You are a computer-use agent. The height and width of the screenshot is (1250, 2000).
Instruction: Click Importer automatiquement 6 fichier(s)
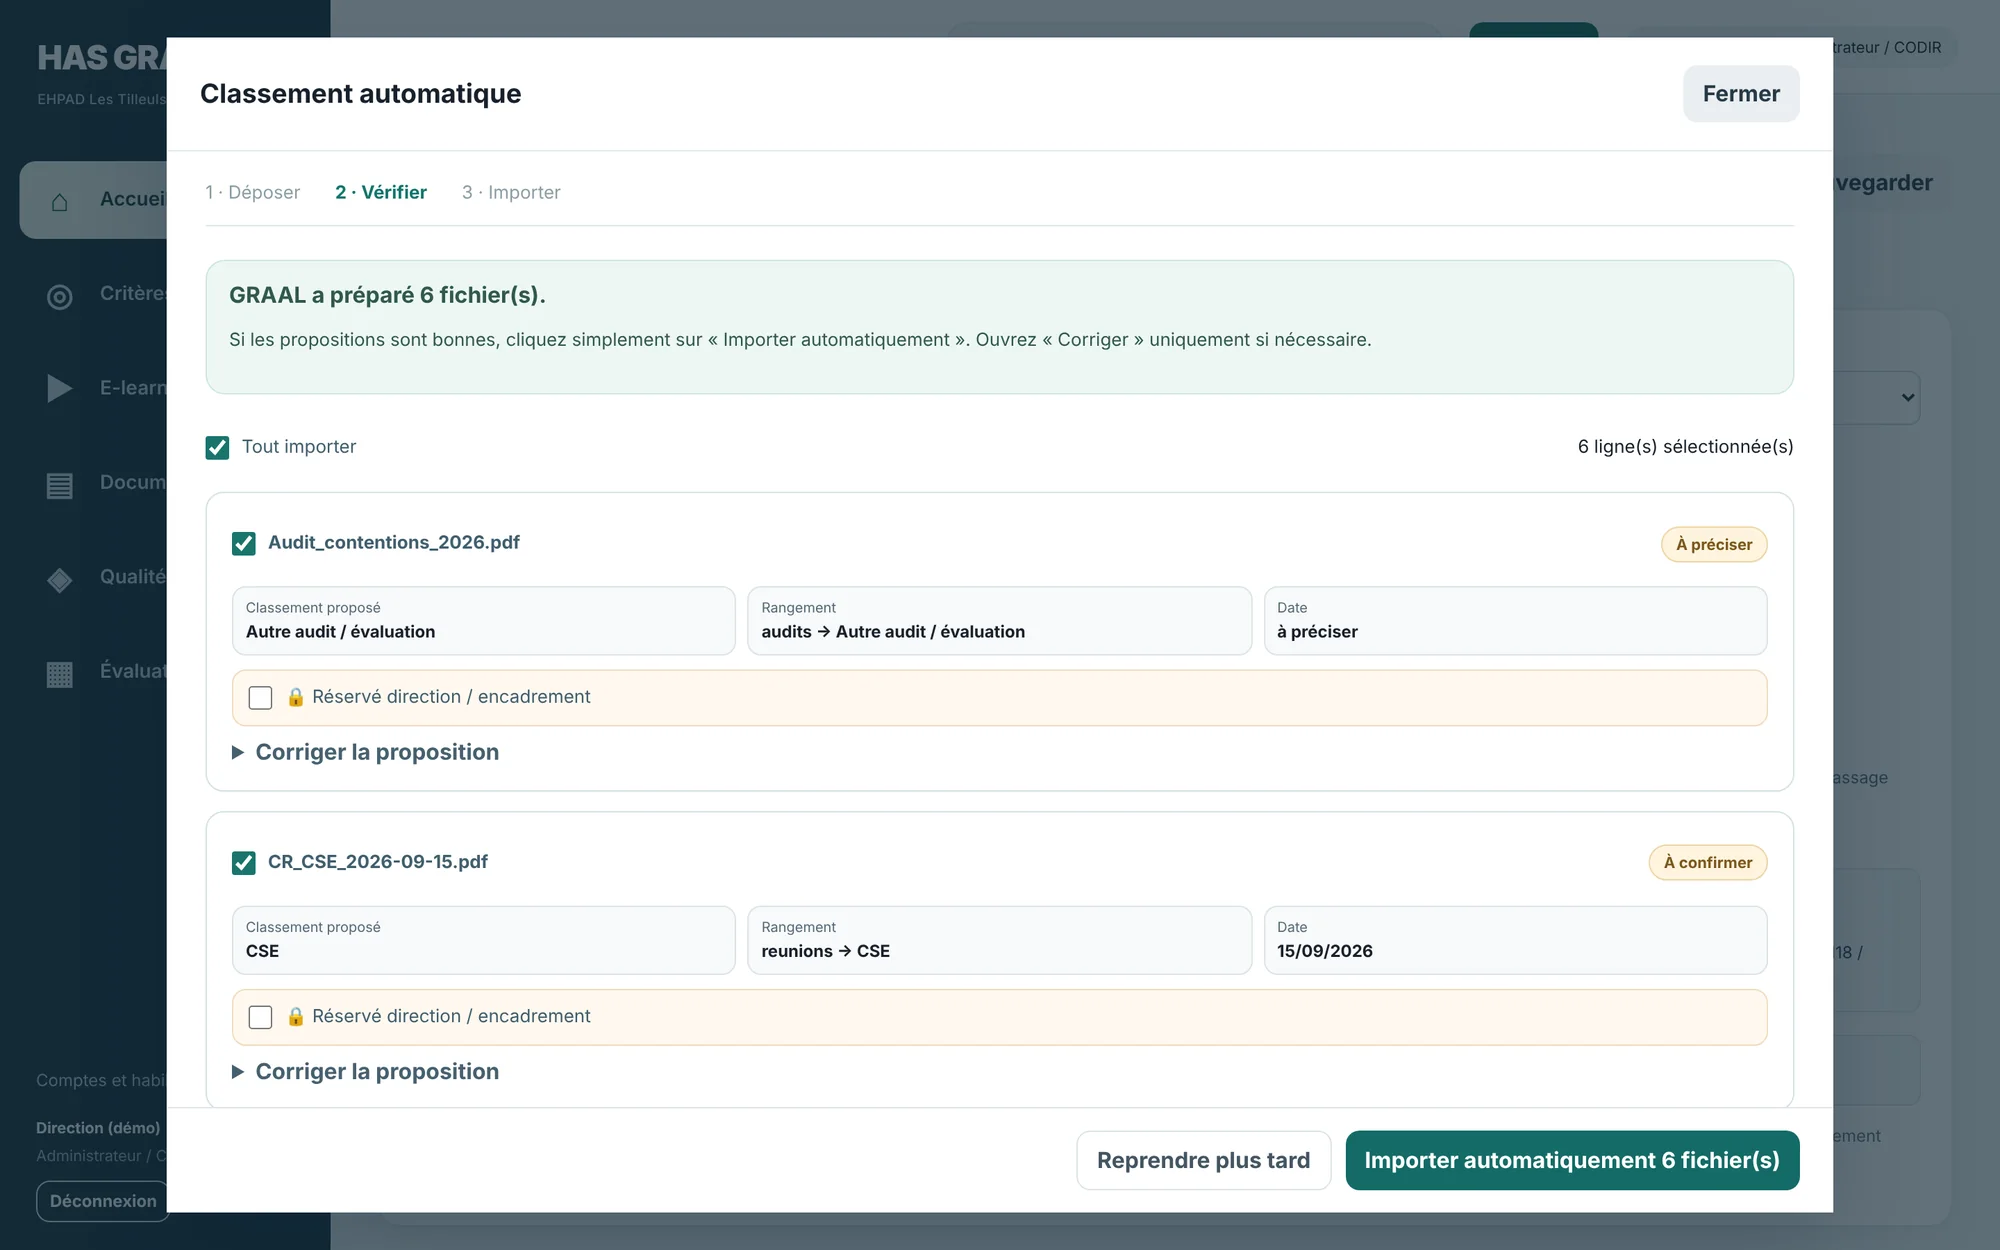pyautogui.click(x=1572, y=1160)
